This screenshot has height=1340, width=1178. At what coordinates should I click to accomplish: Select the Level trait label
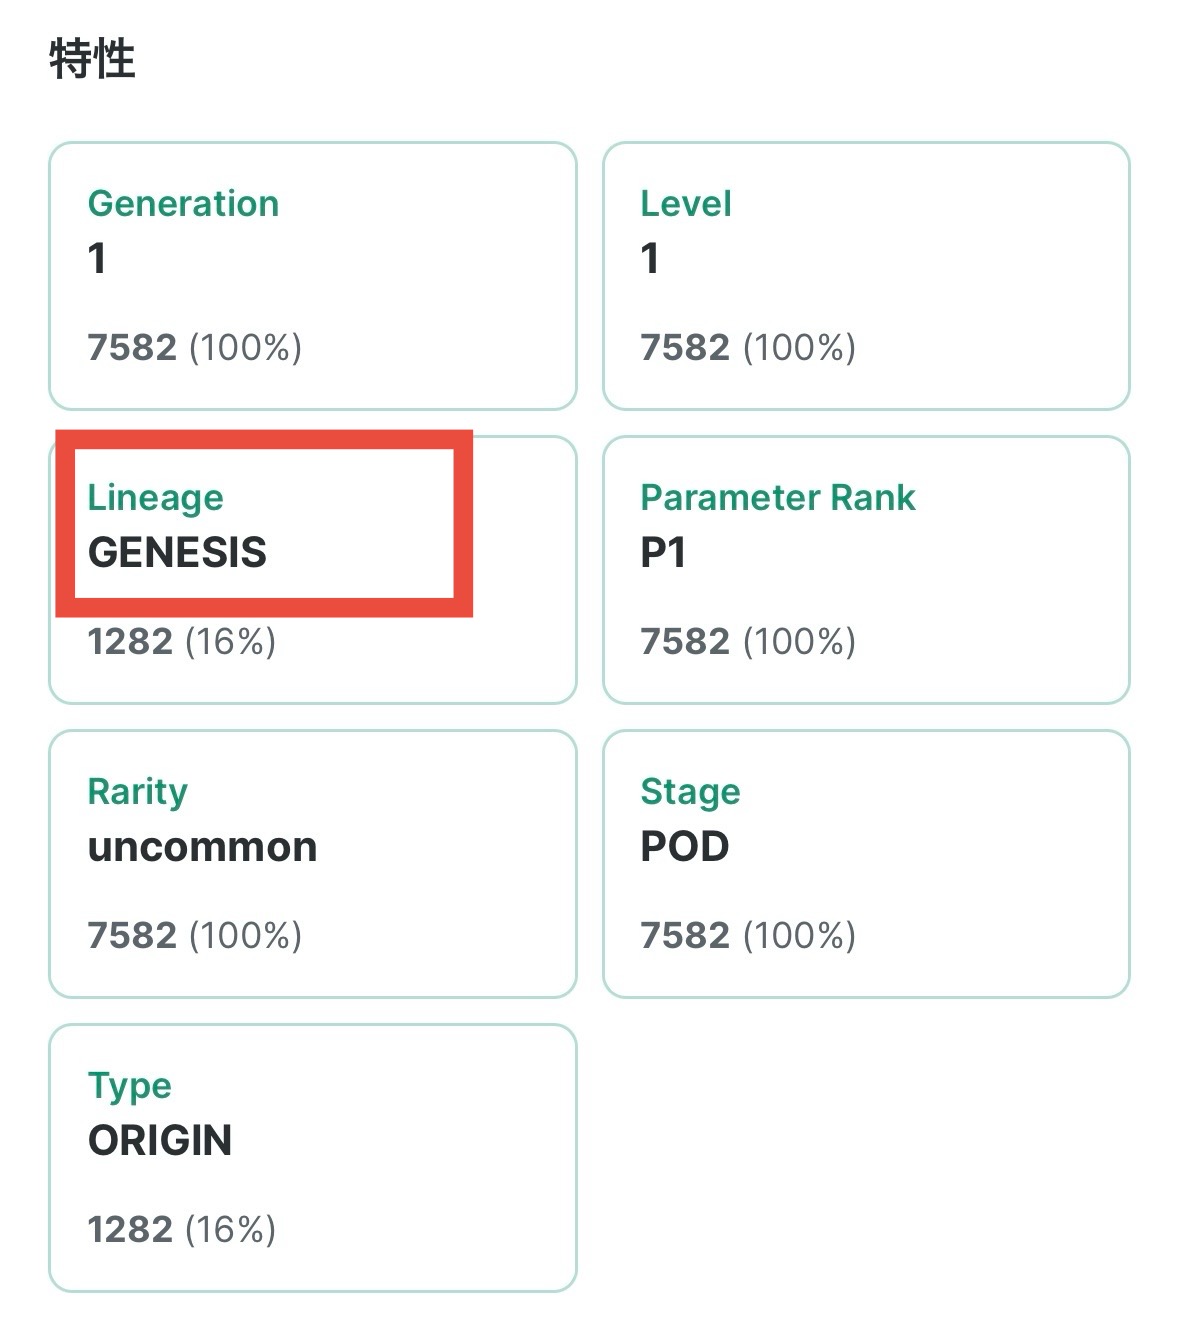[686, 203]
